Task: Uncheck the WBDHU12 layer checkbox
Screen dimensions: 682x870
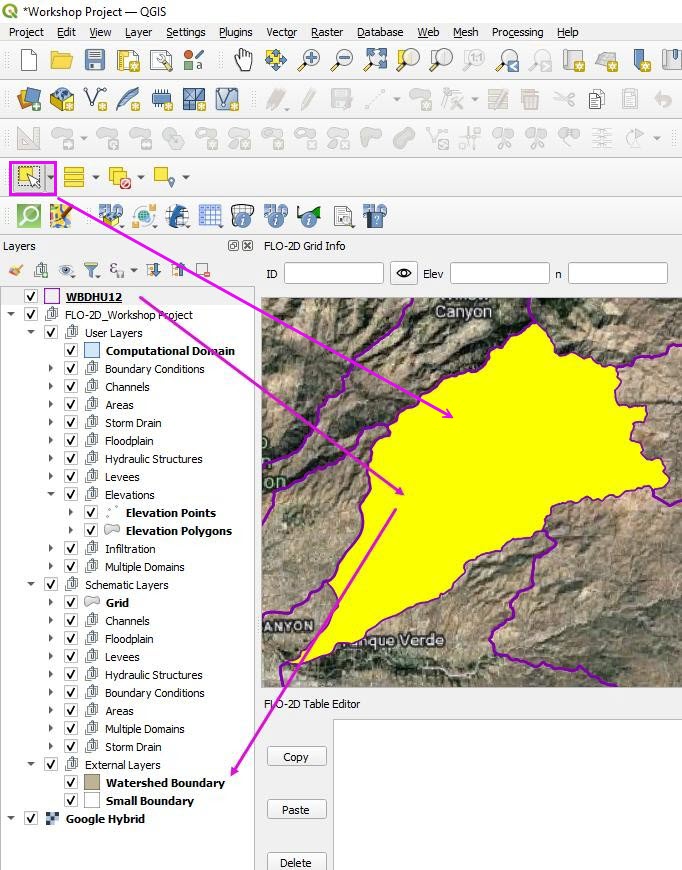Action: pyautogui.click(x=31, y=297)
